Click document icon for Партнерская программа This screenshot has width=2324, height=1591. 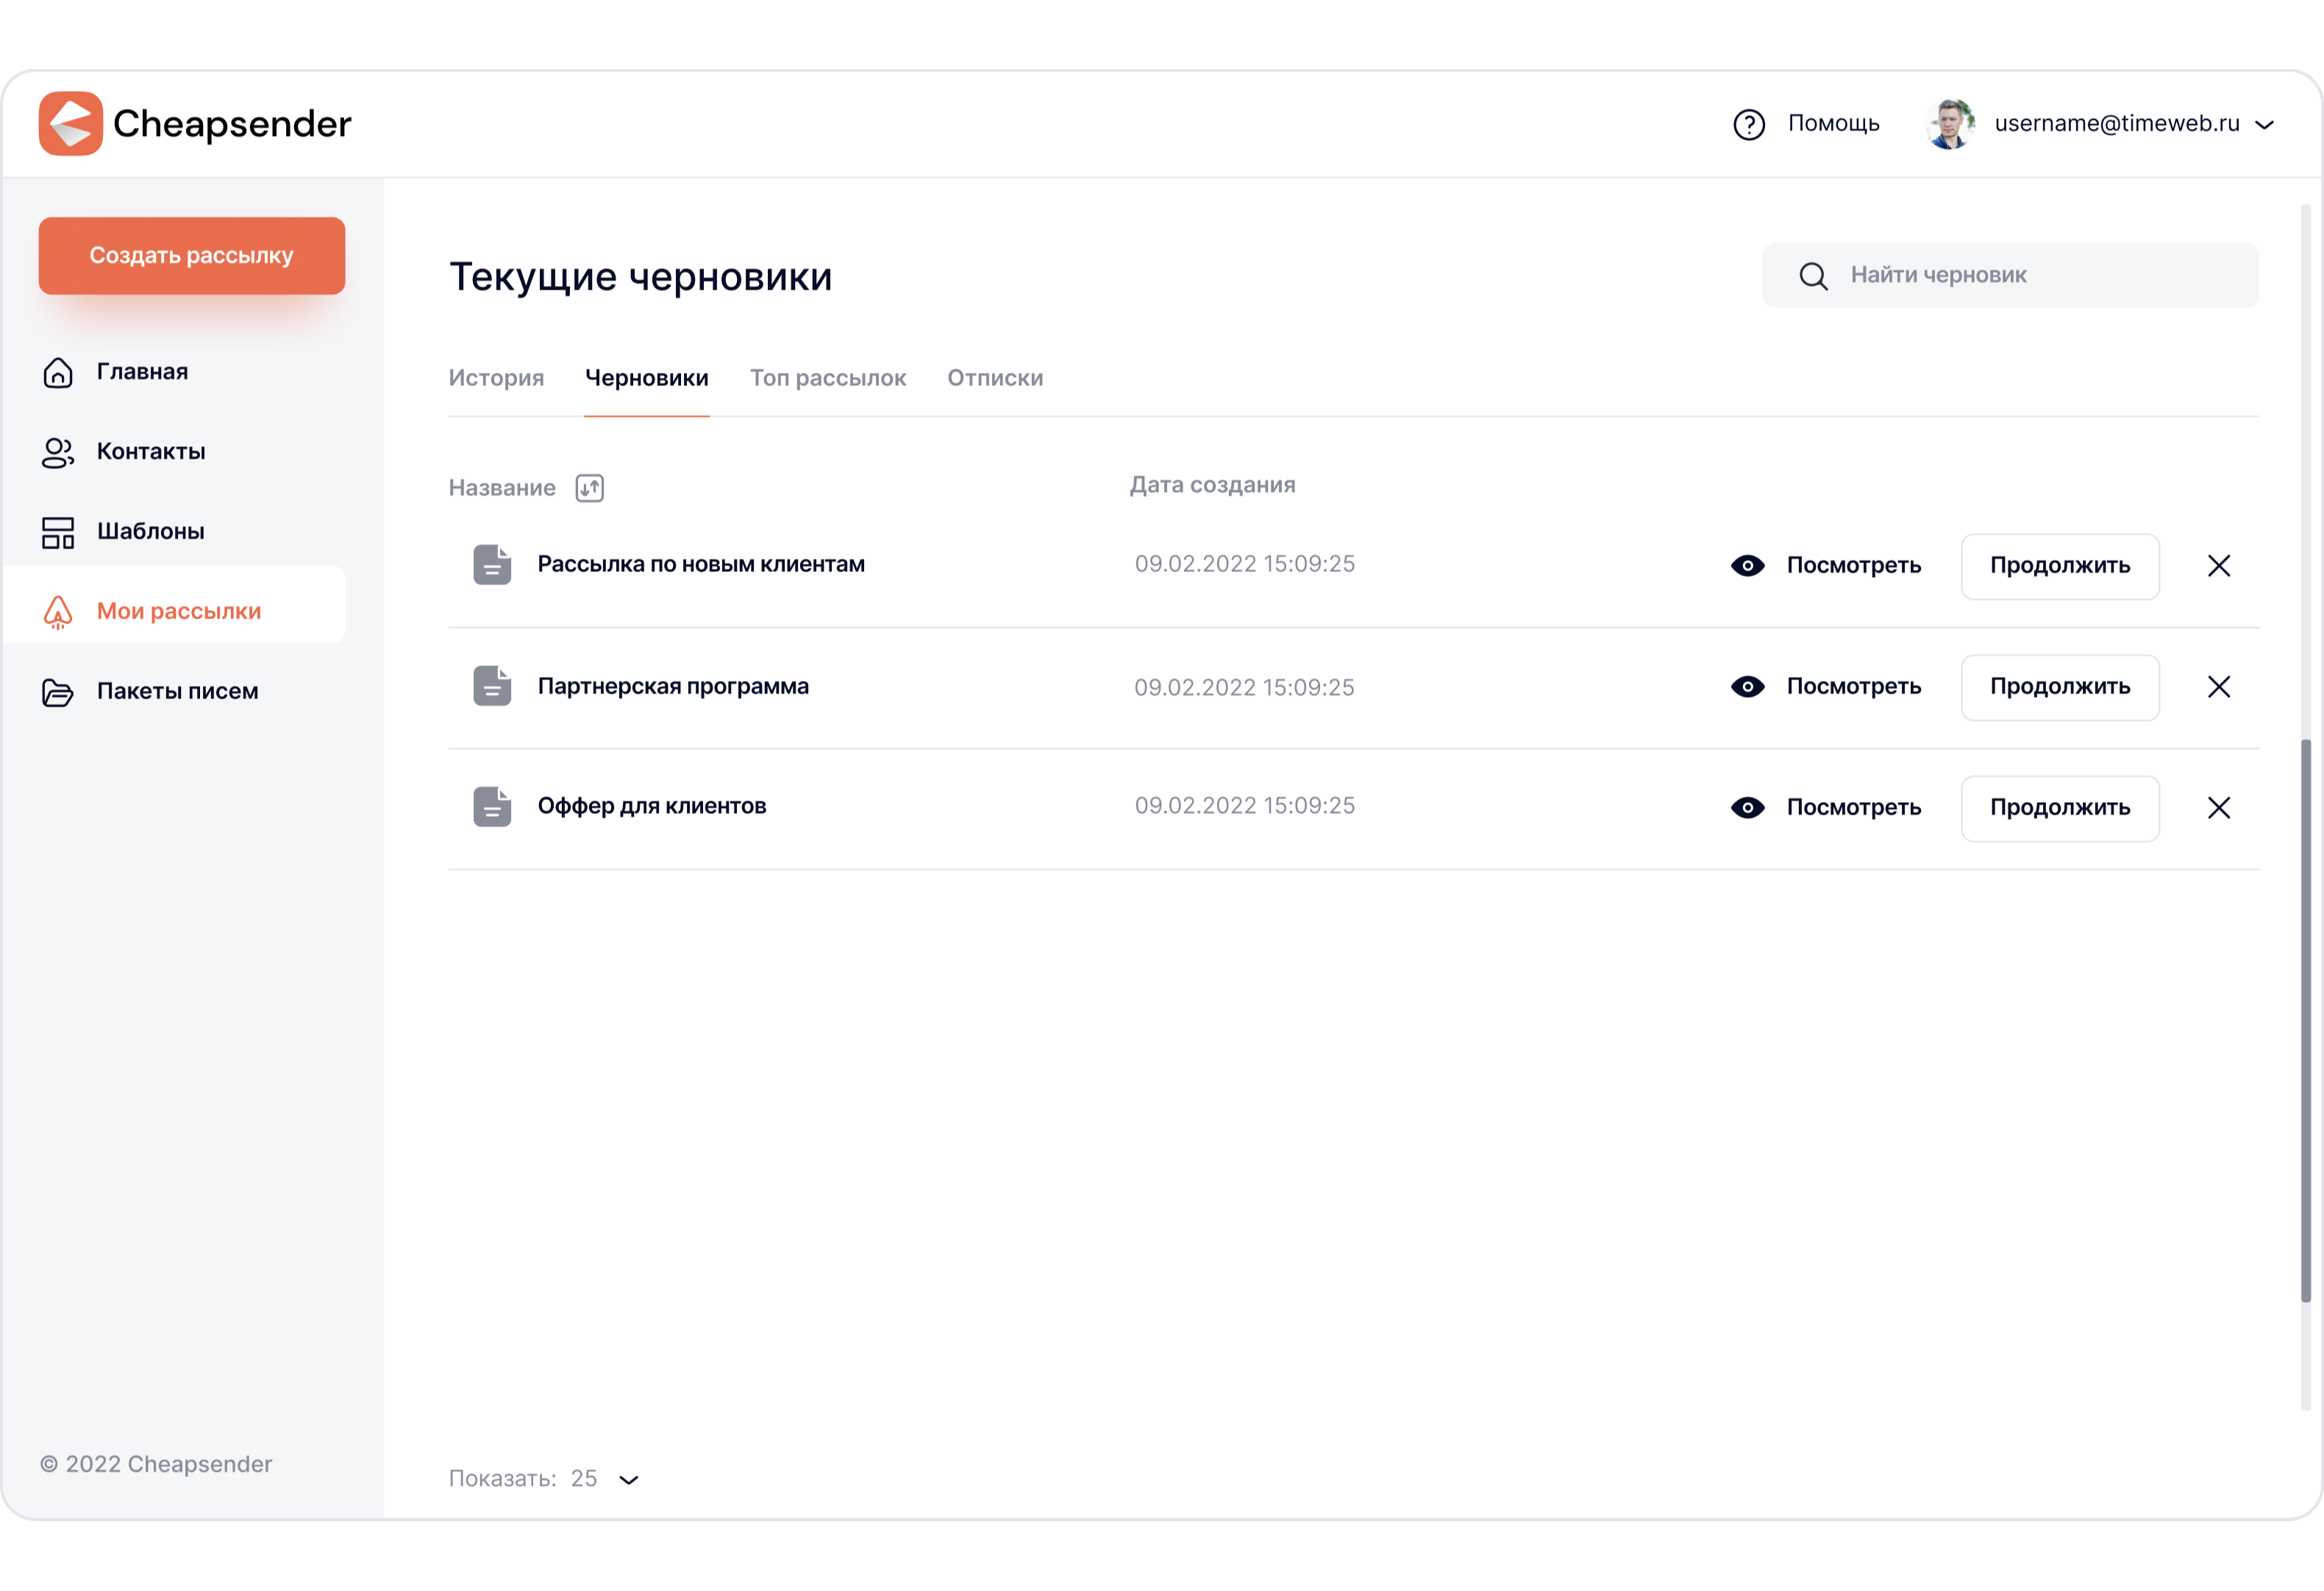click(x=492, y=686)
